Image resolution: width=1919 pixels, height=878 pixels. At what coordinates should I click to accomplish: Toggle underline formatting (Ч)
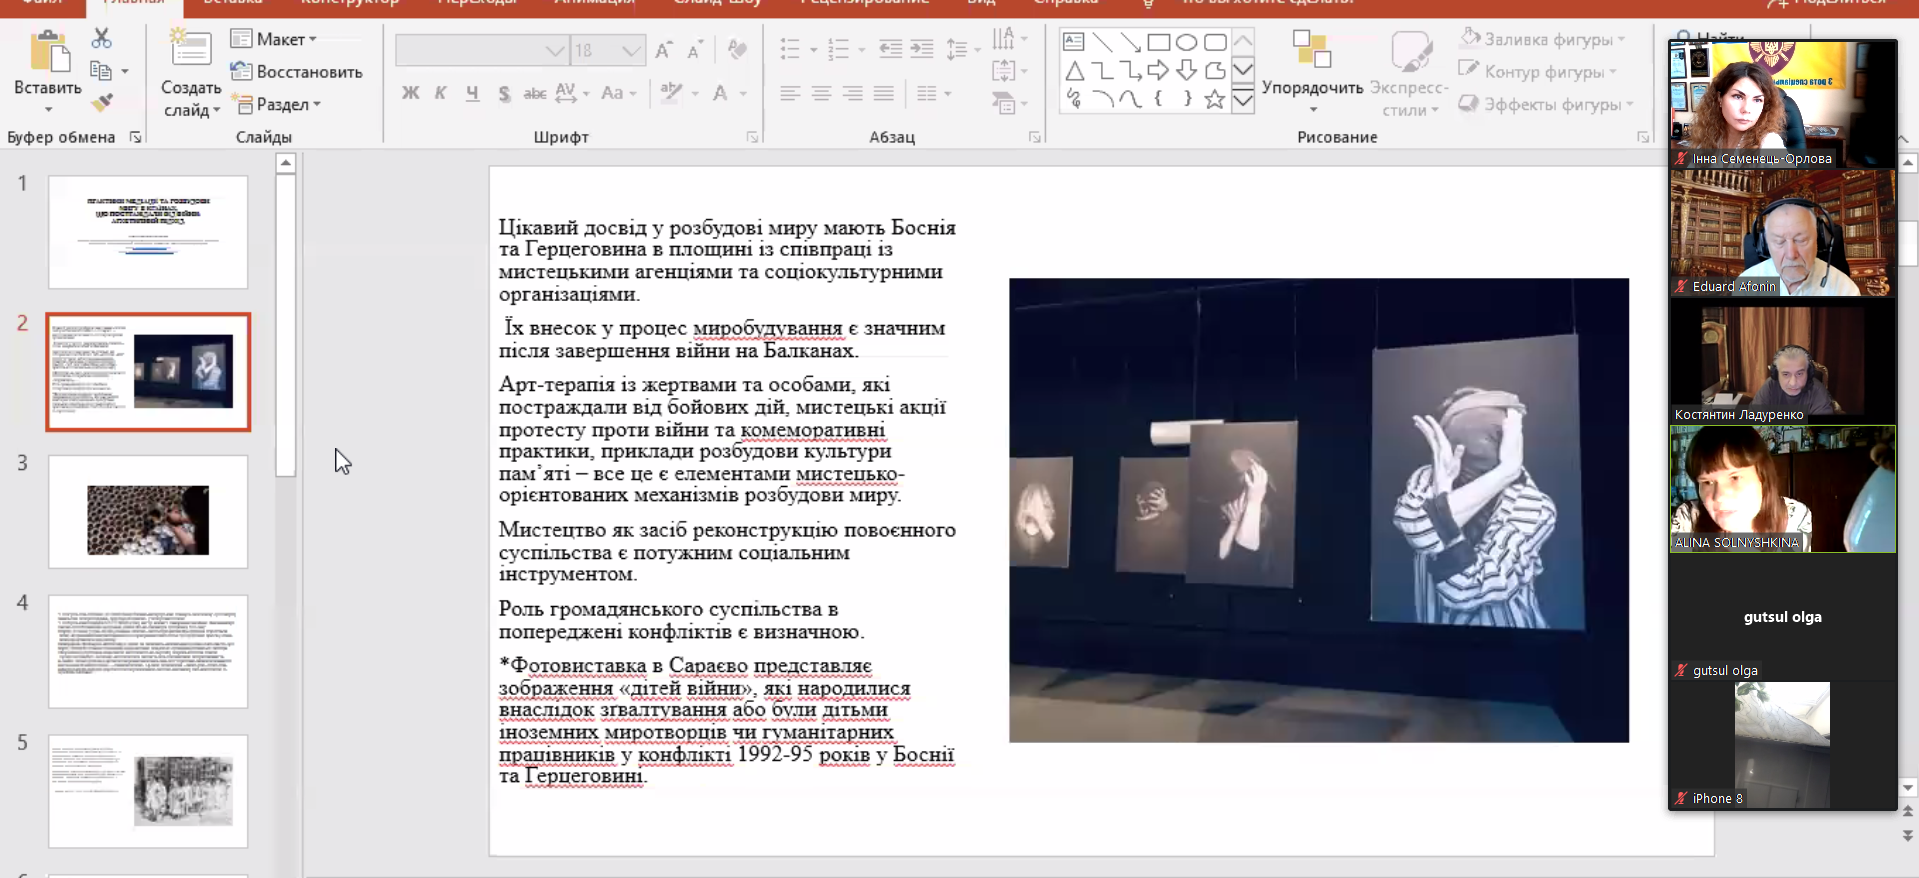tap(472, 93)
